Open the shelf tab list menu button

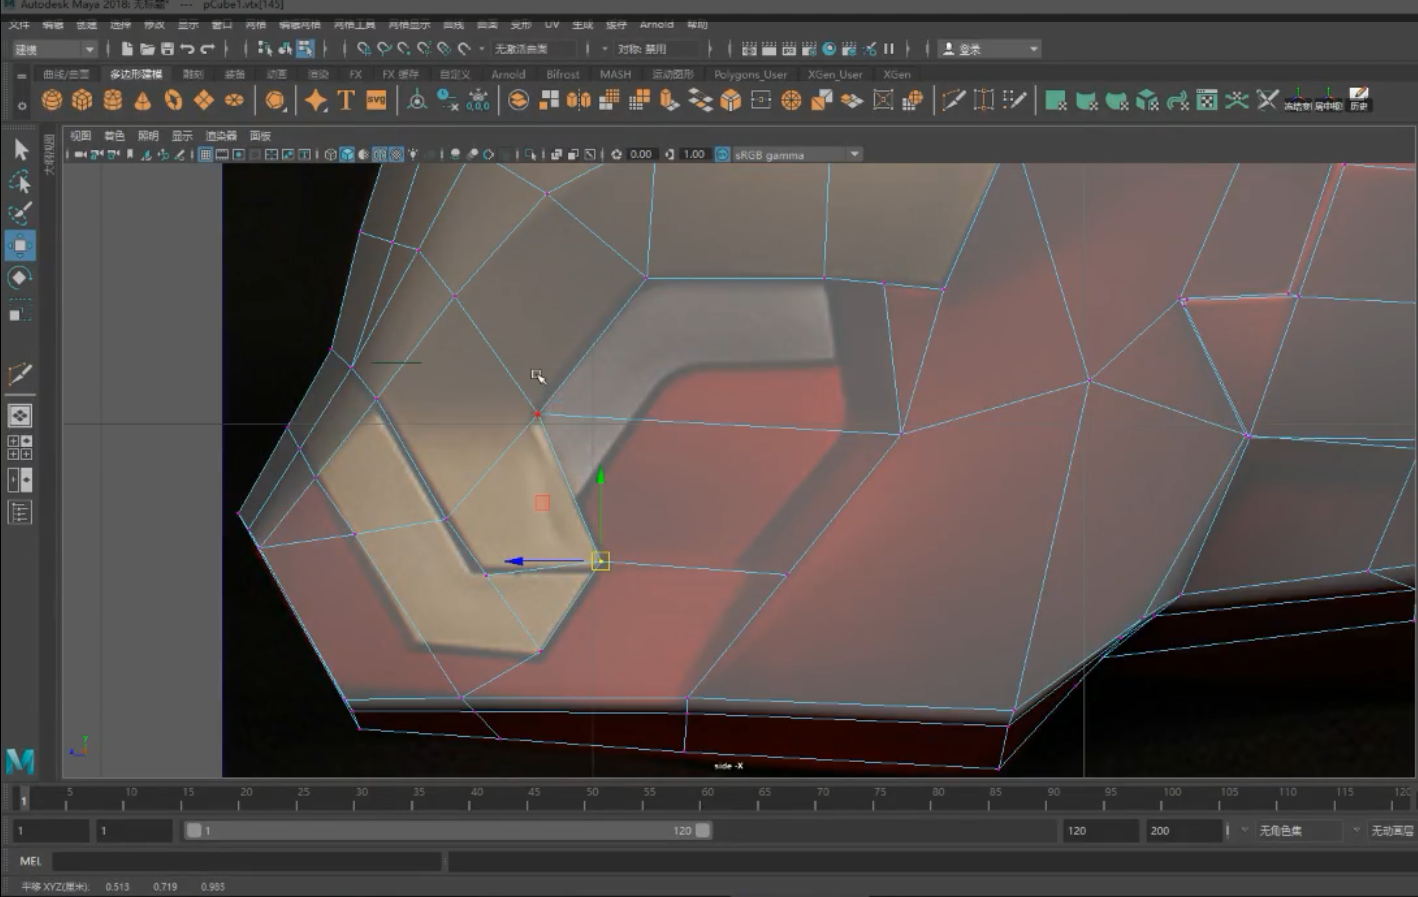[x=22, y=75]
